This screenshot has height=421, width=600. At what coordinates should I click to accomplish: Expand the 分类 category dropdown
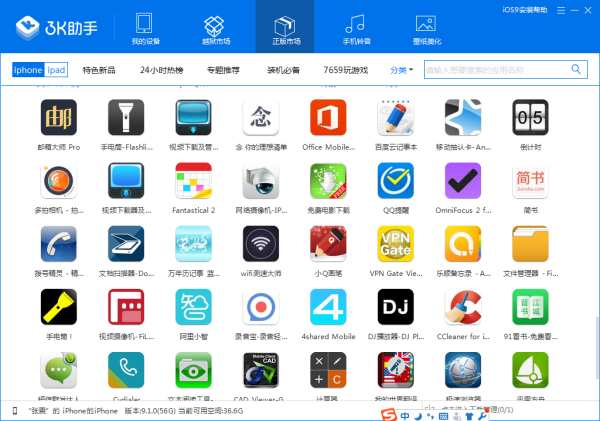(401, 70)
